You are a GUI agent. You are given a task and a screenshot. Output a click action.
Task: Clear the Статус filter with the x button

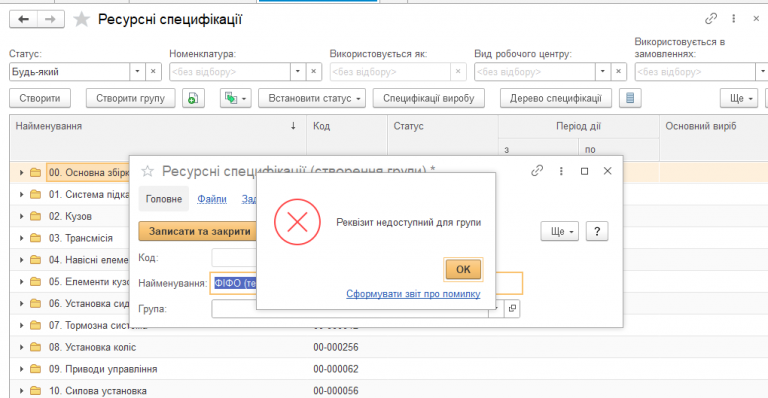click(x=153, y=71)
